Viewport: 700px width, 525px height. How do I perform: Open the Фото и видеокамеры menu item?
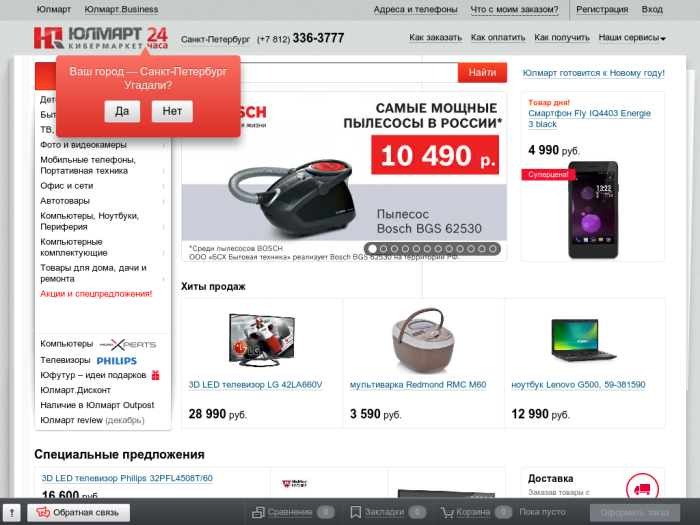point(83,145)
